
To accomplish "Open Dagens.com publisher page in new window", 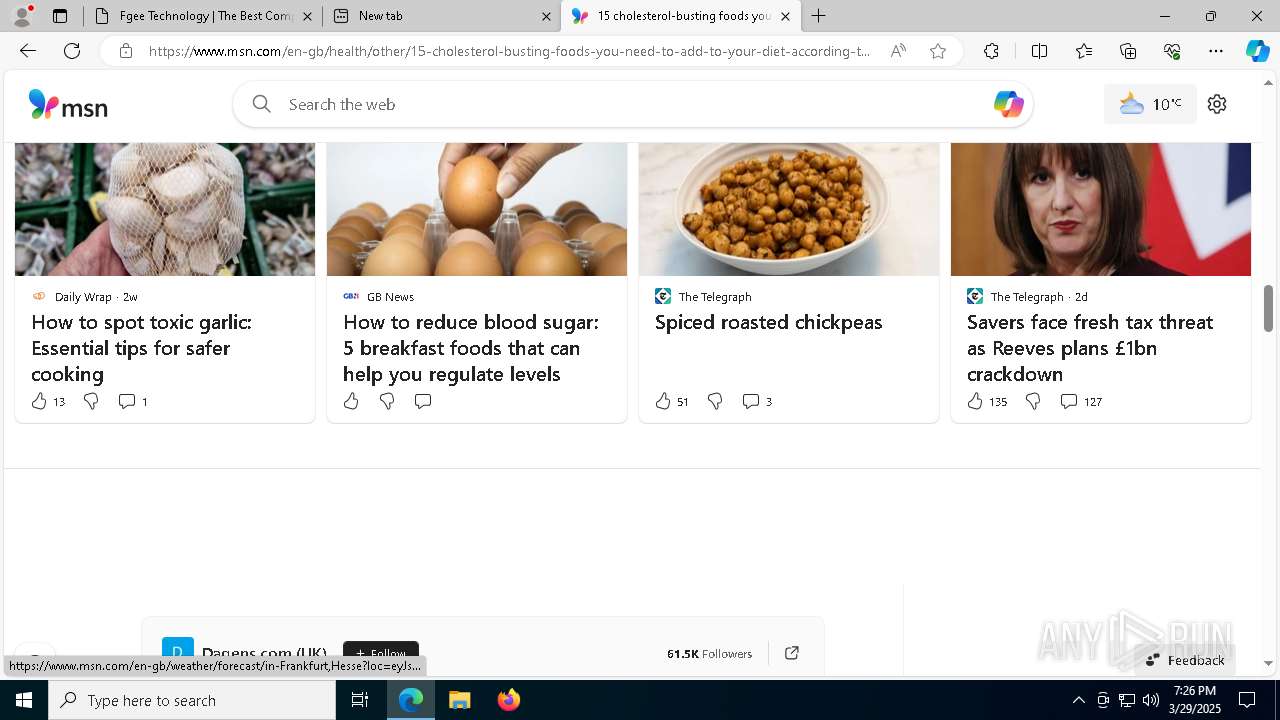I will [x=792, y=653].
